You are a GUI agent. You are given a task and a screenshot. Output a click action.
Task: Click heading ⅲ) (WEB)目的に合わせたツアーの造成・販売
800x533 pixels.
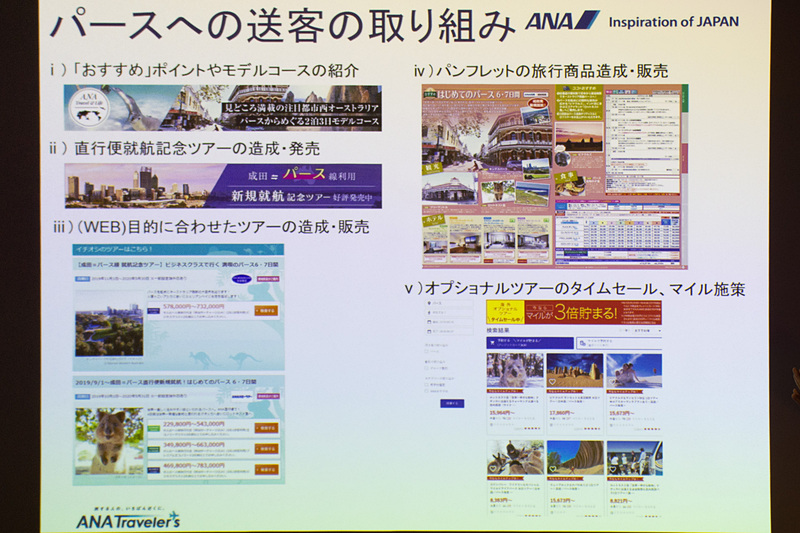[211, 227]
